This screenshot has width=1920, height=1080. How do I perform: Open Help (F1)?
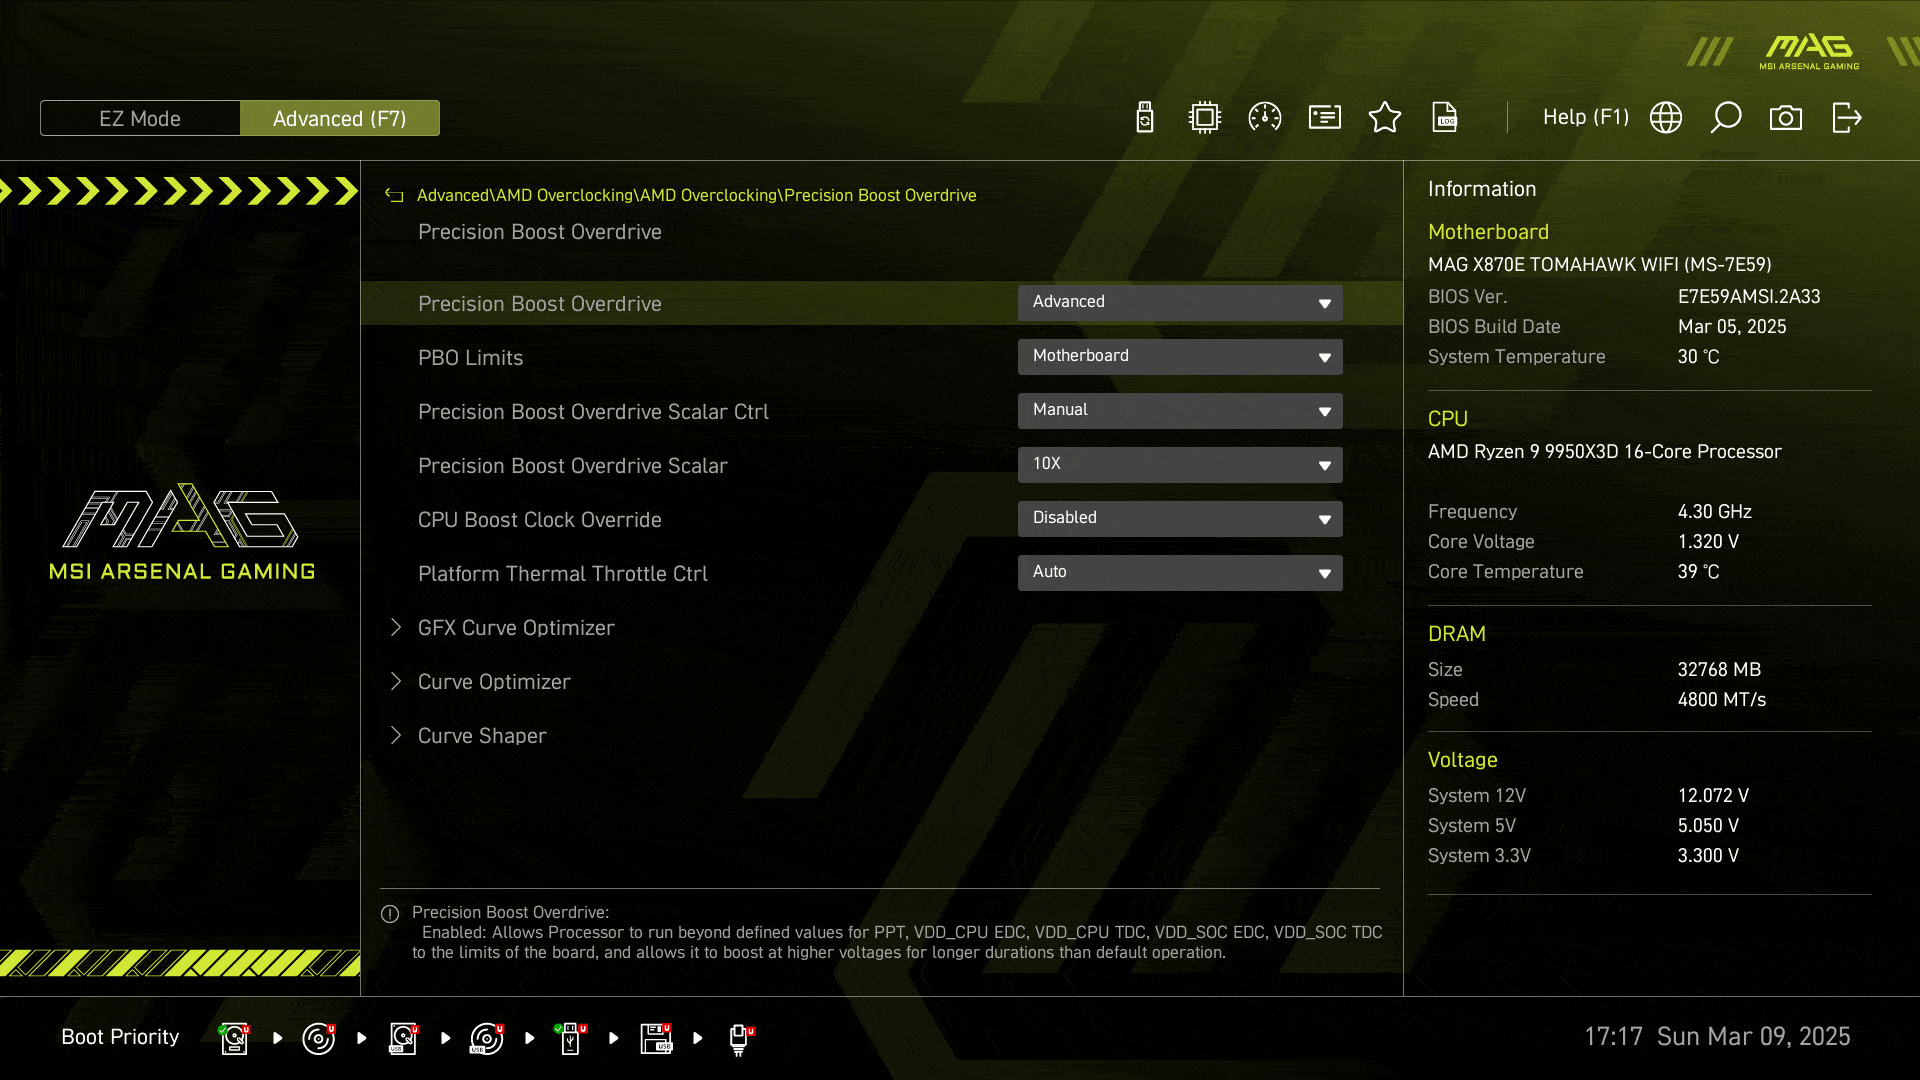1586,117
